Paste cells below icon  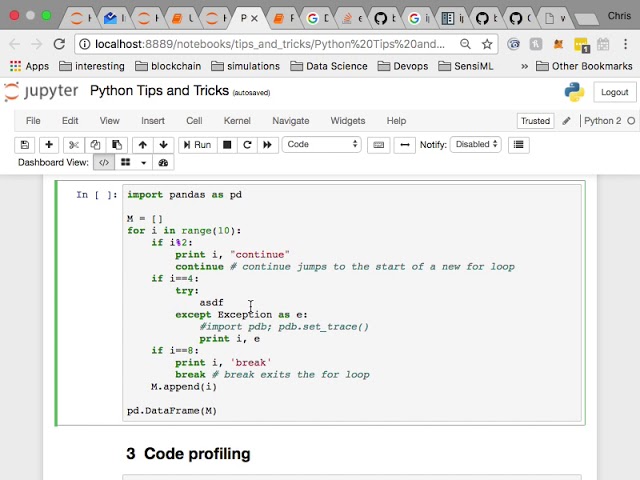tap(117, 145)
